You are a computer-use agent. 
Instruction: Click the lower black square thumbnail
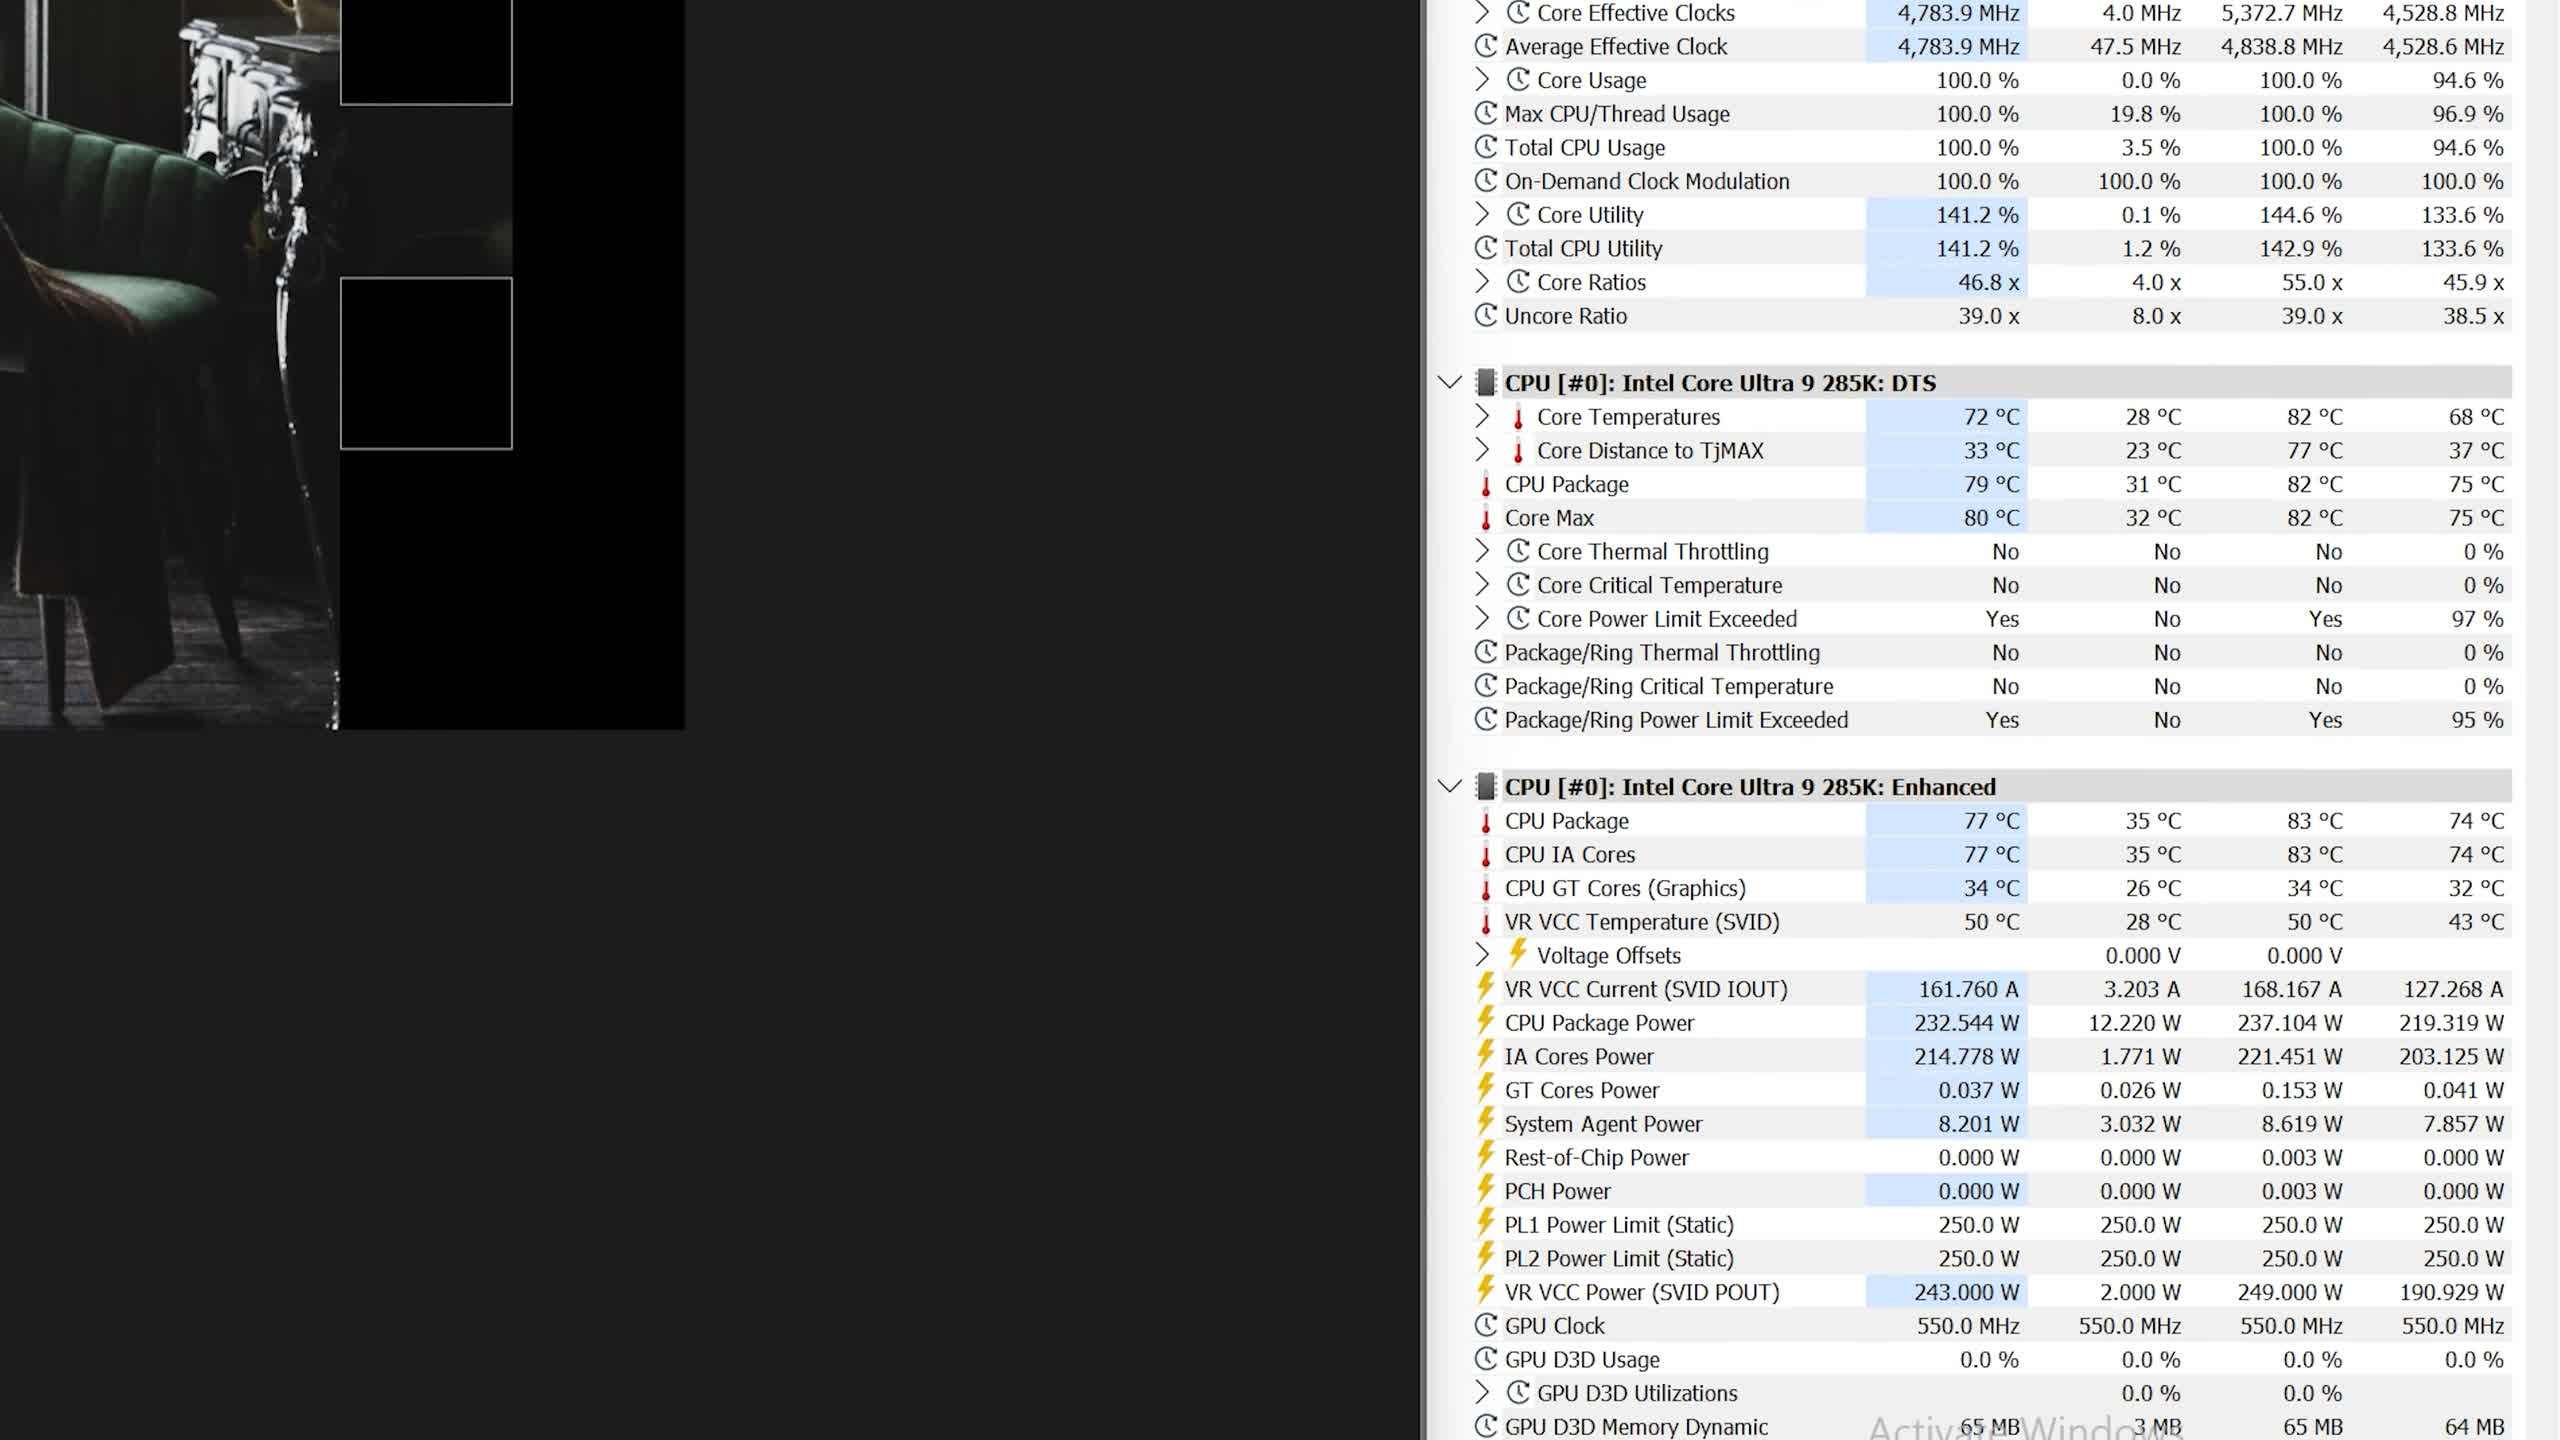tap(426, 363)
